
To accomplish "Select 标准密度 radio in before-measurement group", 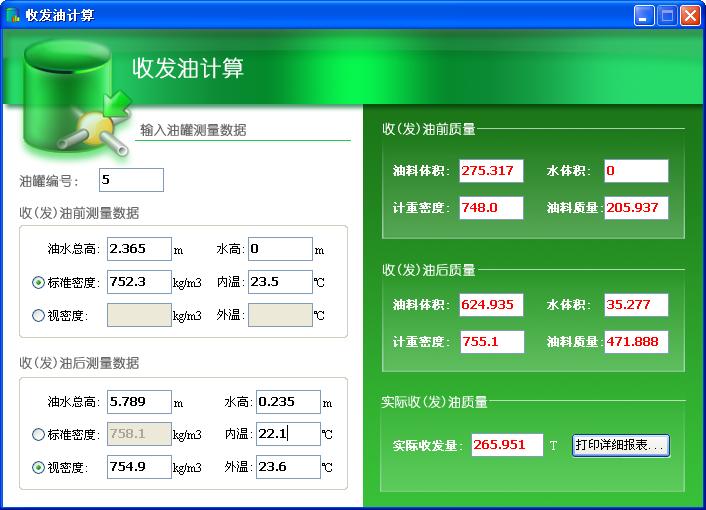I will [38, 283].
